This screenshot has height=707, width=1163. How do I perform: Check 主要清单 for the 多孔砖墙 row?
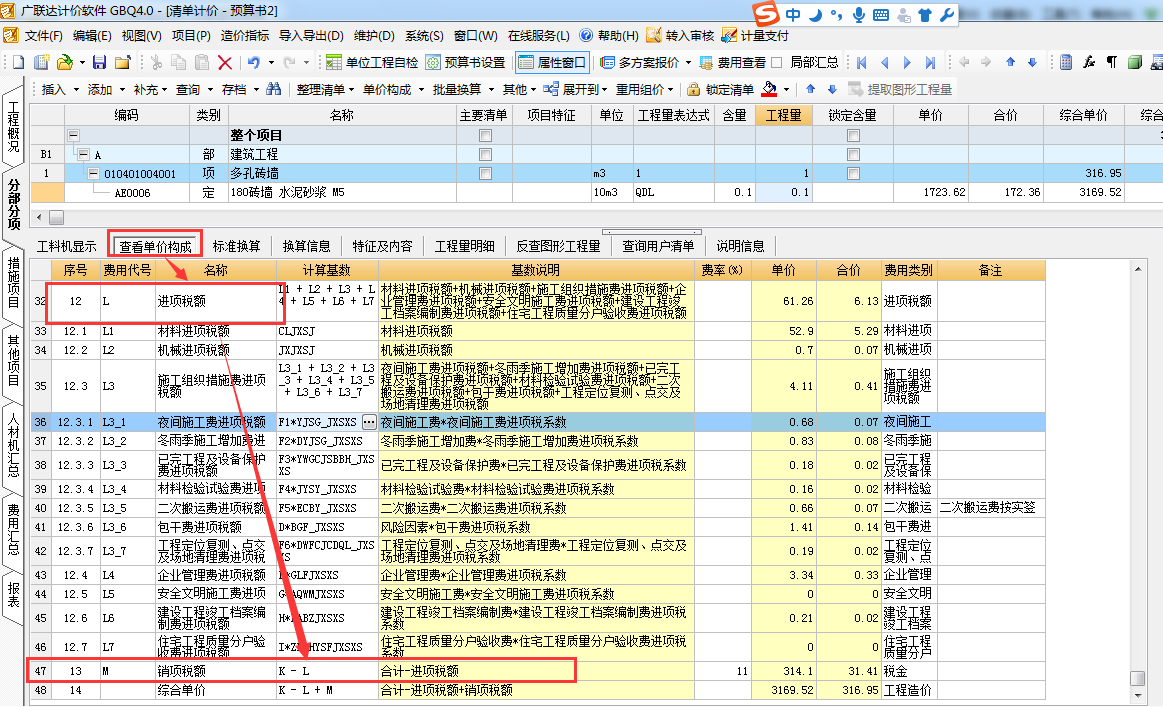pyautogui.click(x=485, y=174)
